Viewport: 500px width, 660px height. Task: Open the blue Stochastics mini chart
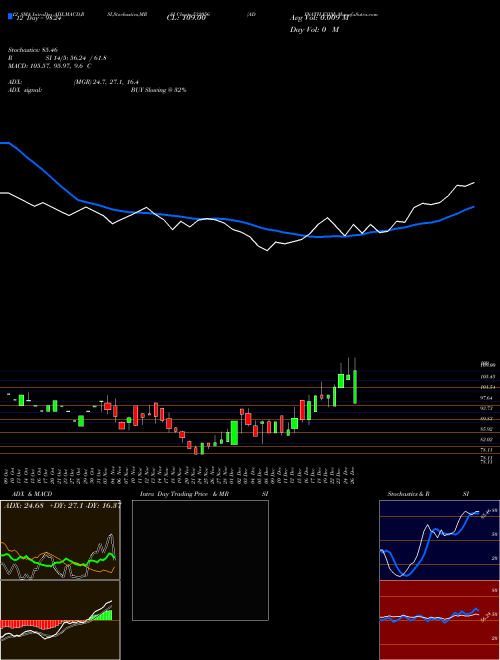coord(439,540)
